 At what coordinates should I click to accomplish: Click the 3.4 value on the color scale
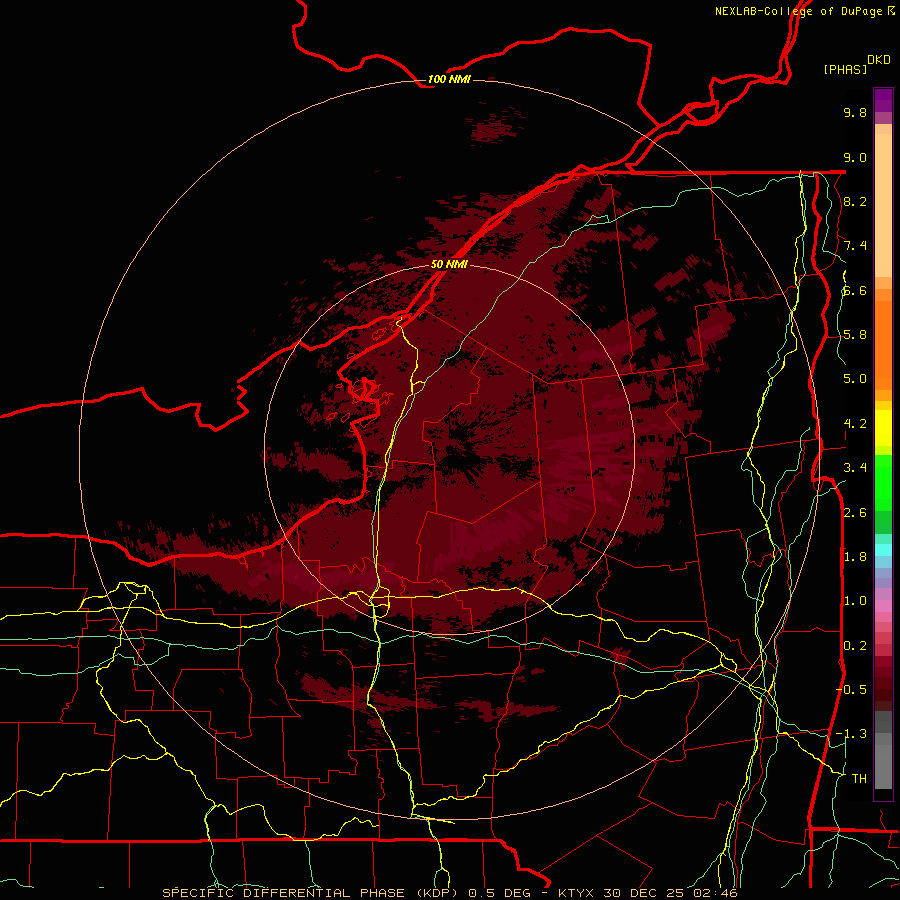pos(855,468)
